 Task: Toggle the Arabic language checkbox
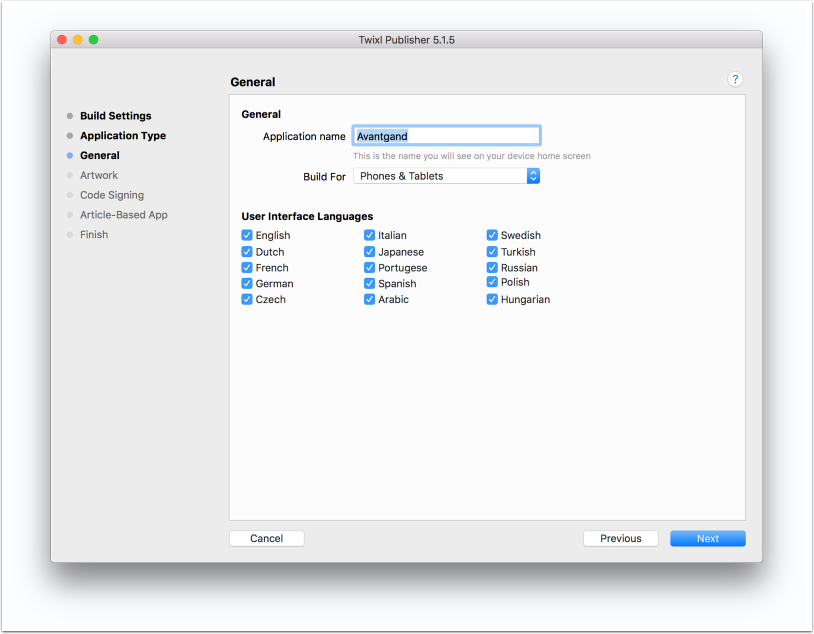tap(370, 300)
